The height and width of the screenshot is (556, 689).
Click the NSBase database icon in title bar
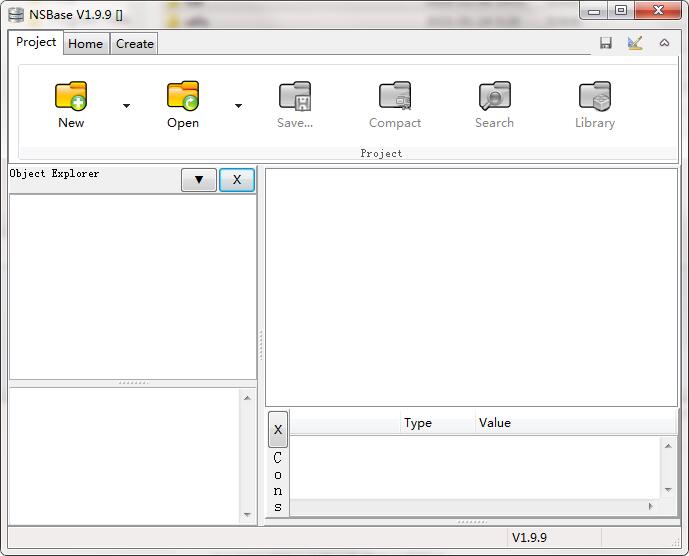point(16,15)
